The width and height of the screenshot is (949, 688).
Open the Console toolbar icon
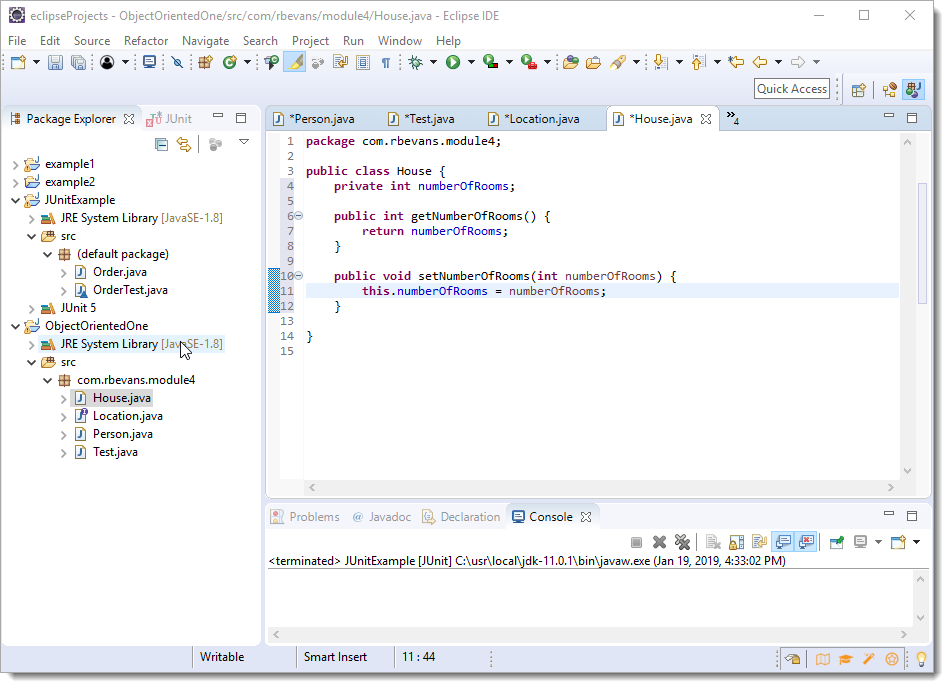pyautogui.click(x=149, y=62)
